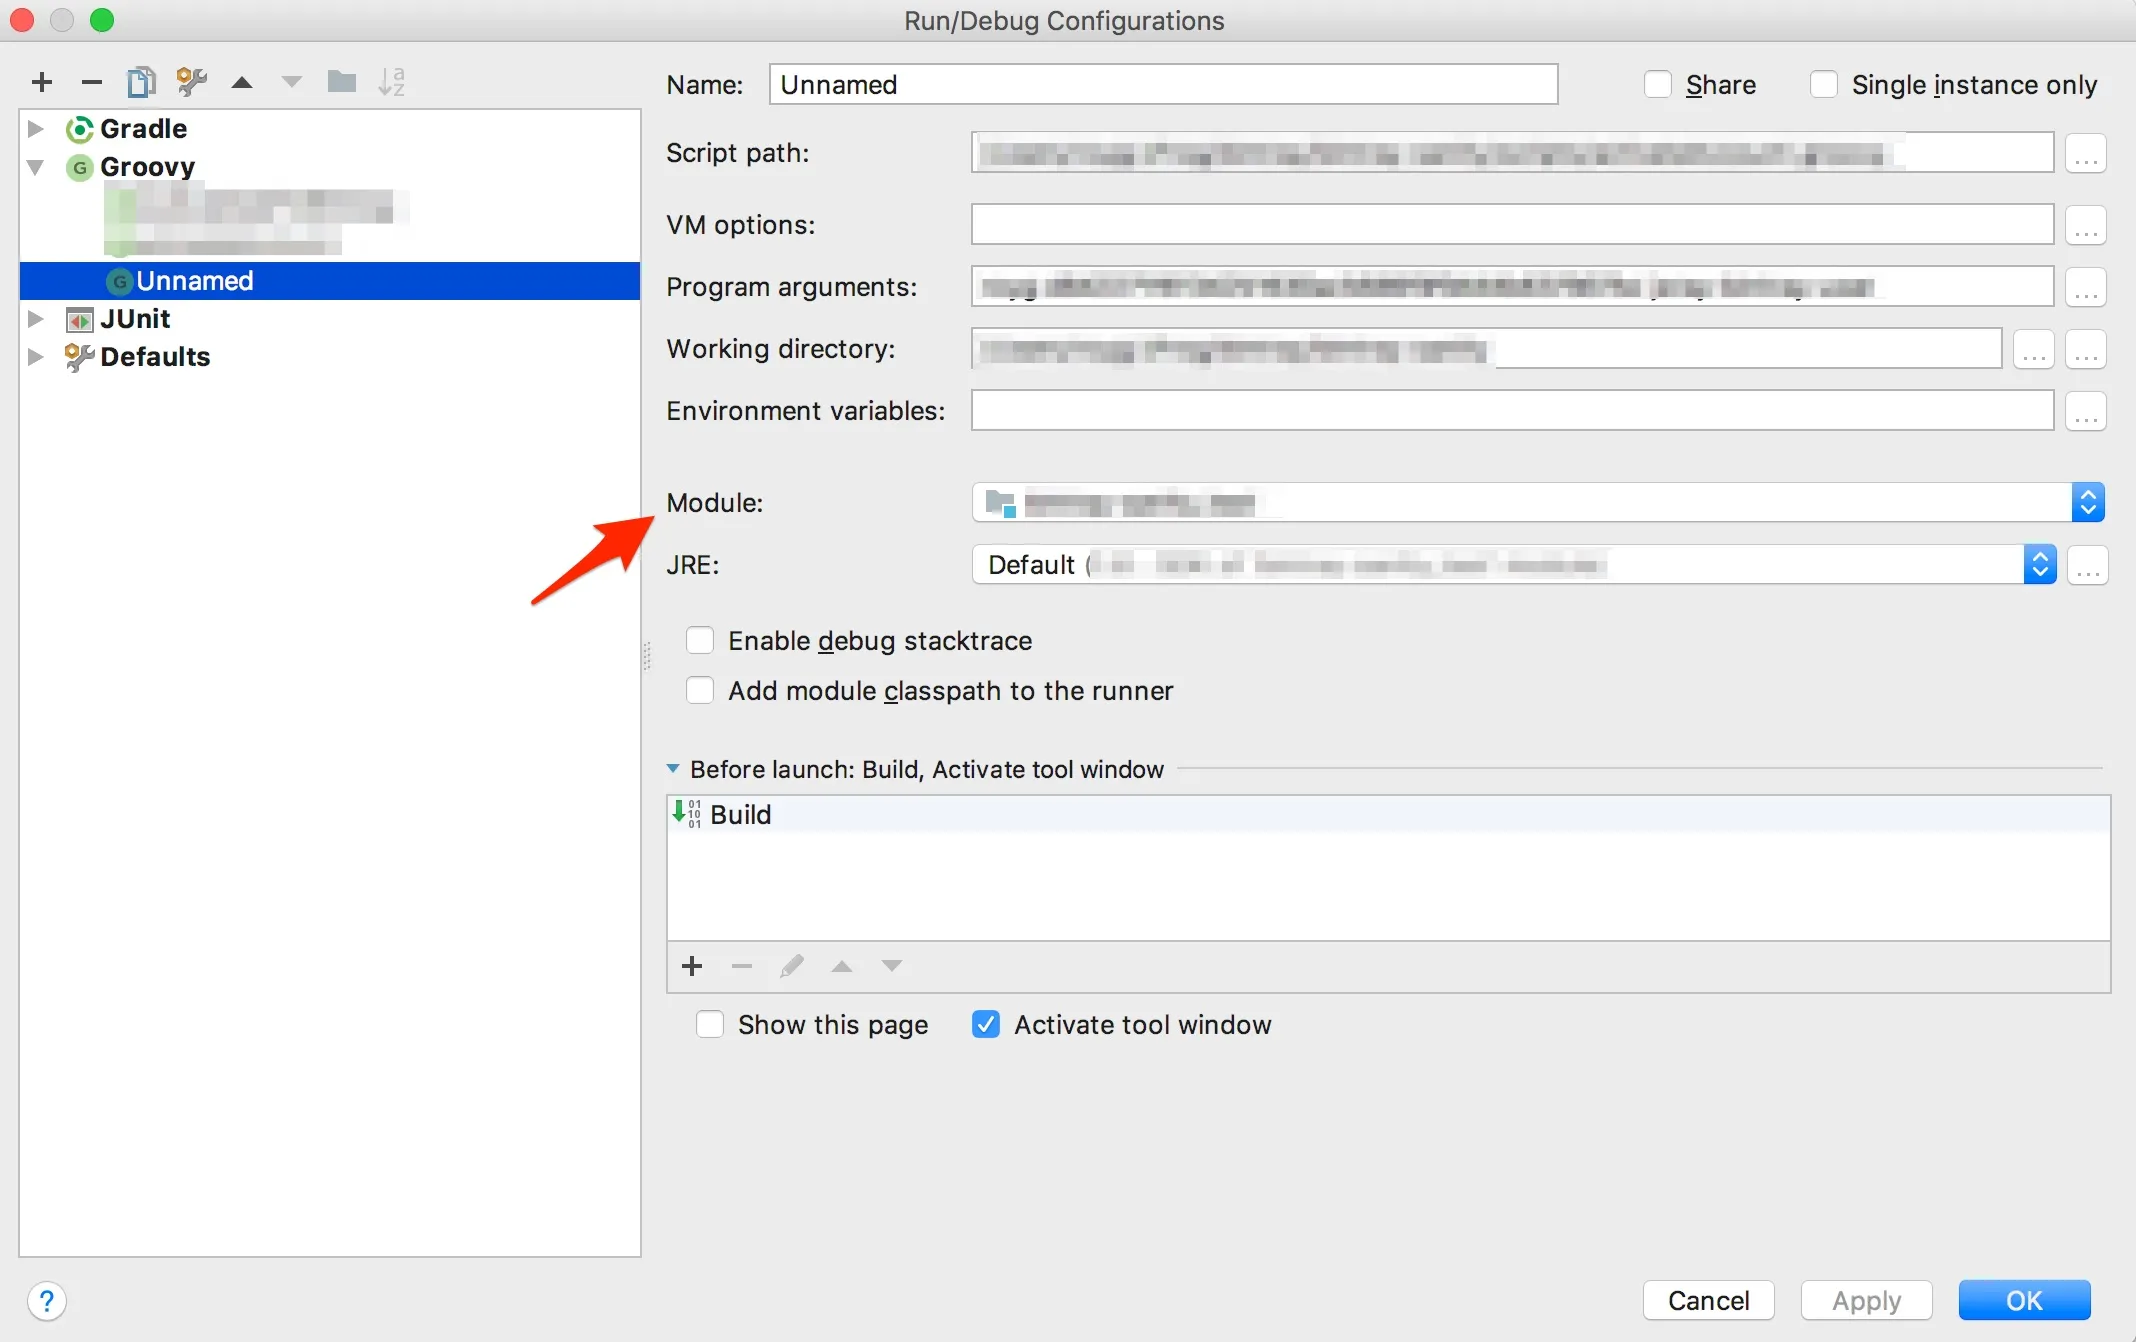Click the add new configuration plus icon
Screen dimensions: 2136x1342
click(x=42, y=82)
